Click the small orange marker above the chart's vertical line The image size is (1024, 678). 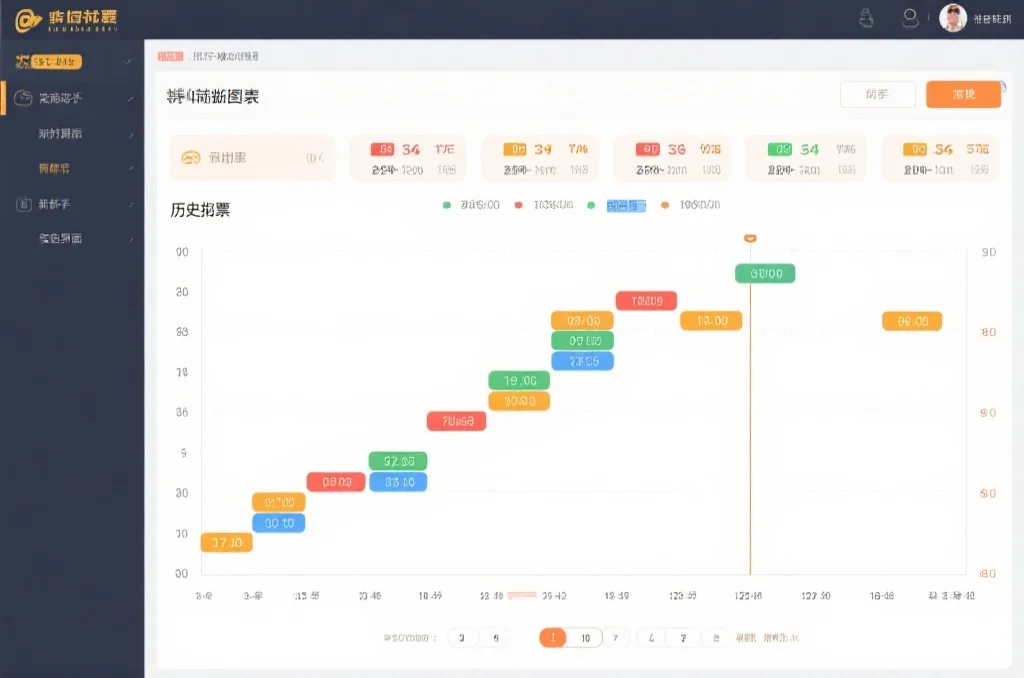[x=749, y=239]
